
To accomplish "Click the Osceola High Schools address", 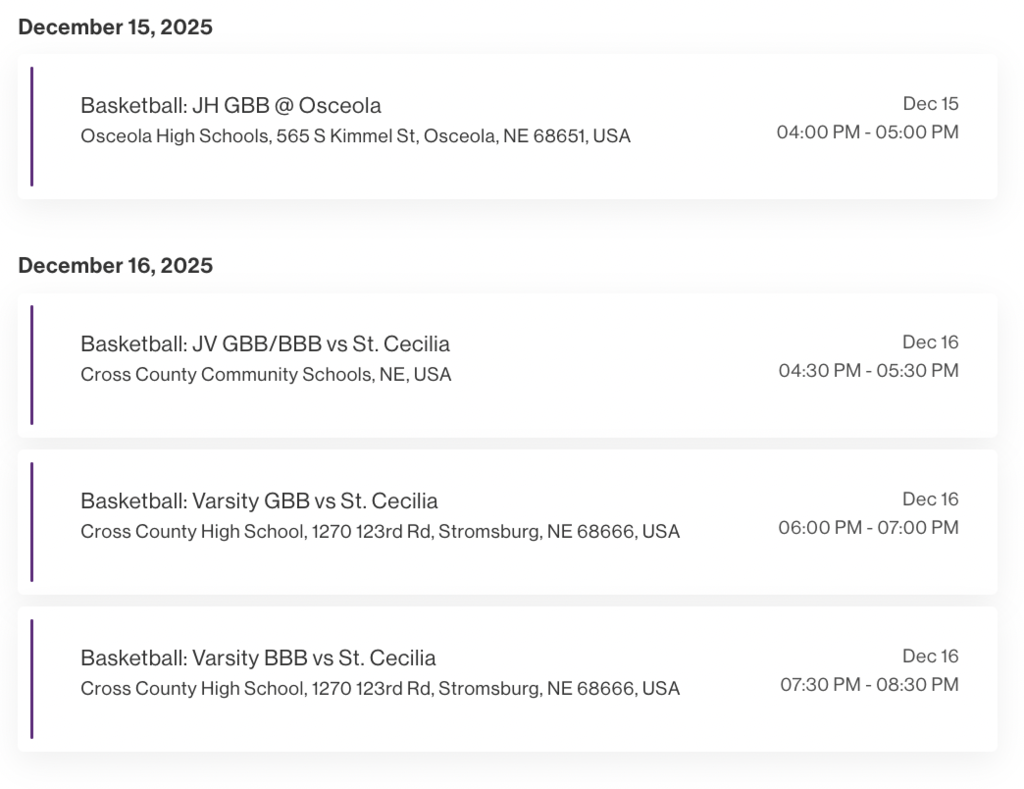I will coord(355,136).
